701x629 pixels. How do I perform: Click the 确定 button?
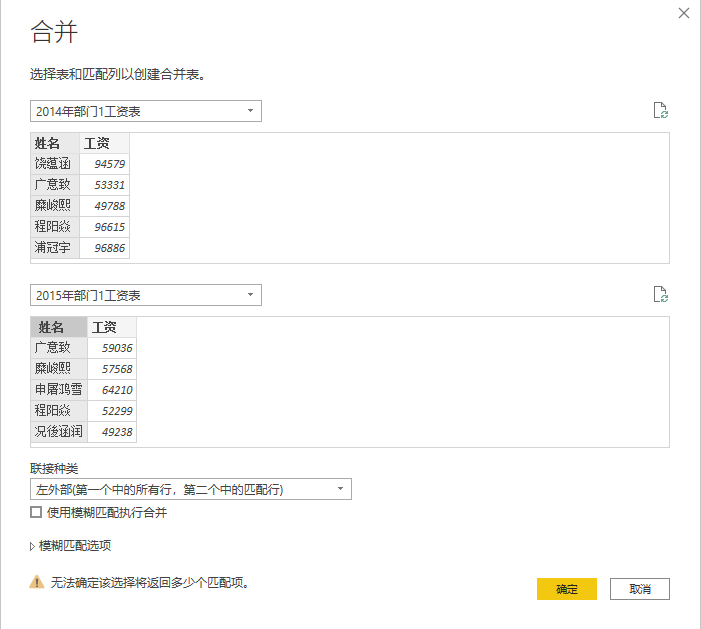point(566,589)
